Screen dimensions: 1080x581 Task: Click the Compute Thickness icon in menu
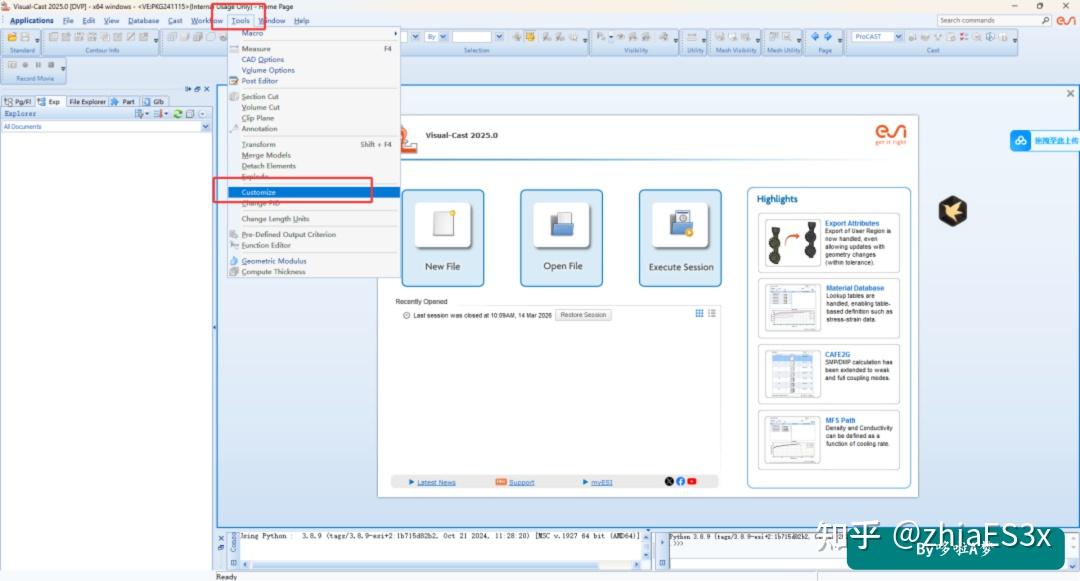point(234,272)
